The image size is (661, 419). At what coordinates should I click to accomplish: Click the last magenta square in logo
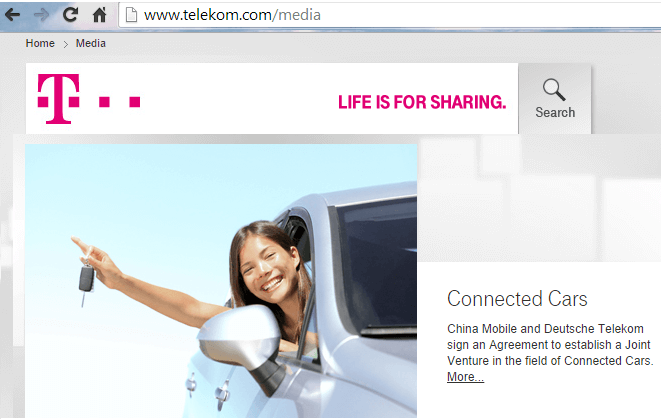click(x=134, y=102)
